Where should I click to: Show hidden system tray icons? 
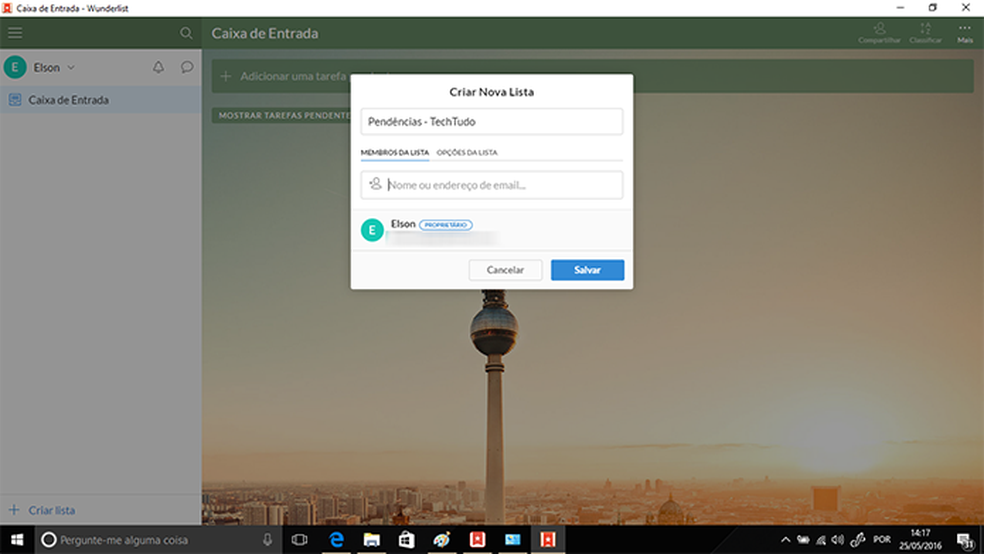785,540
